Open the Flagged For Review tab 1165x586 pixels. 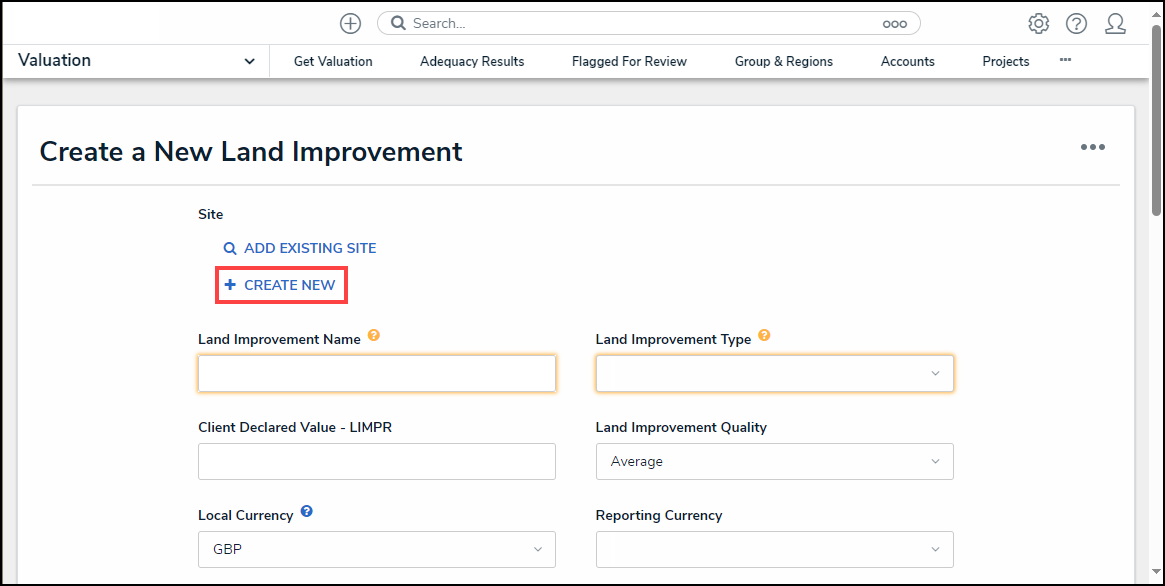tap(629, 62)
